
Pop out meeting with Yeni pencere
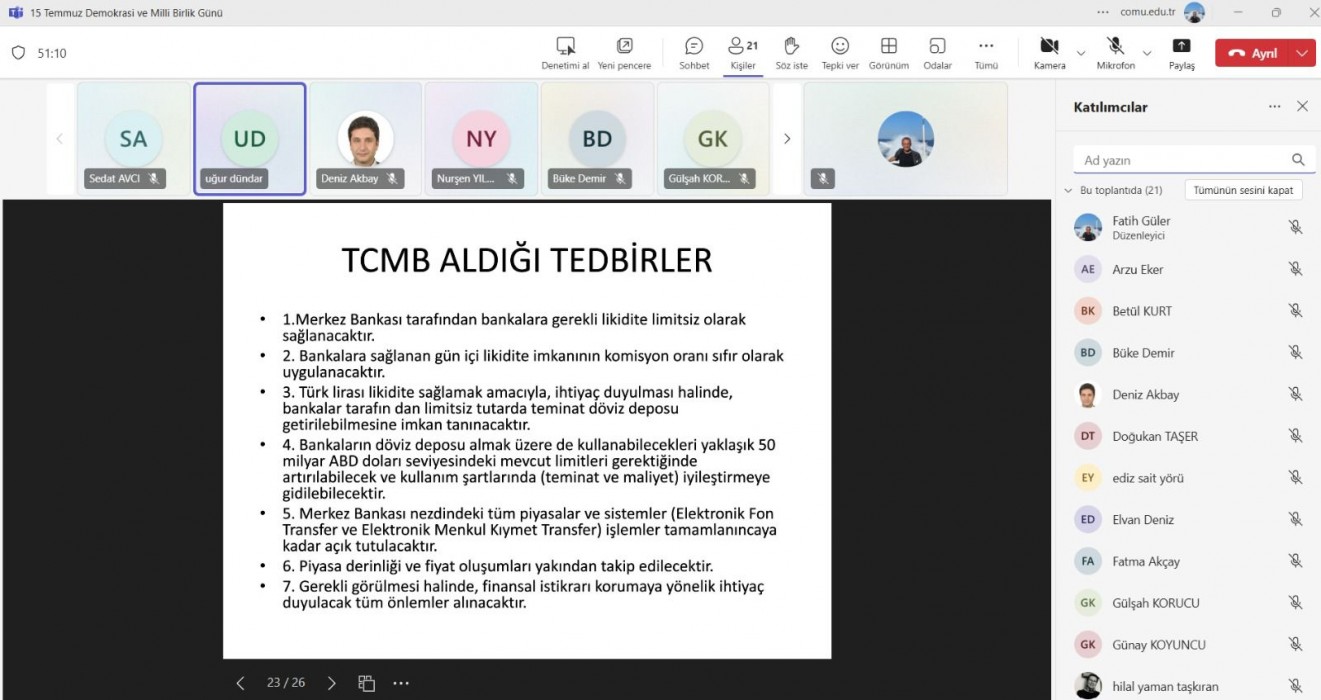tap(624, 53)
